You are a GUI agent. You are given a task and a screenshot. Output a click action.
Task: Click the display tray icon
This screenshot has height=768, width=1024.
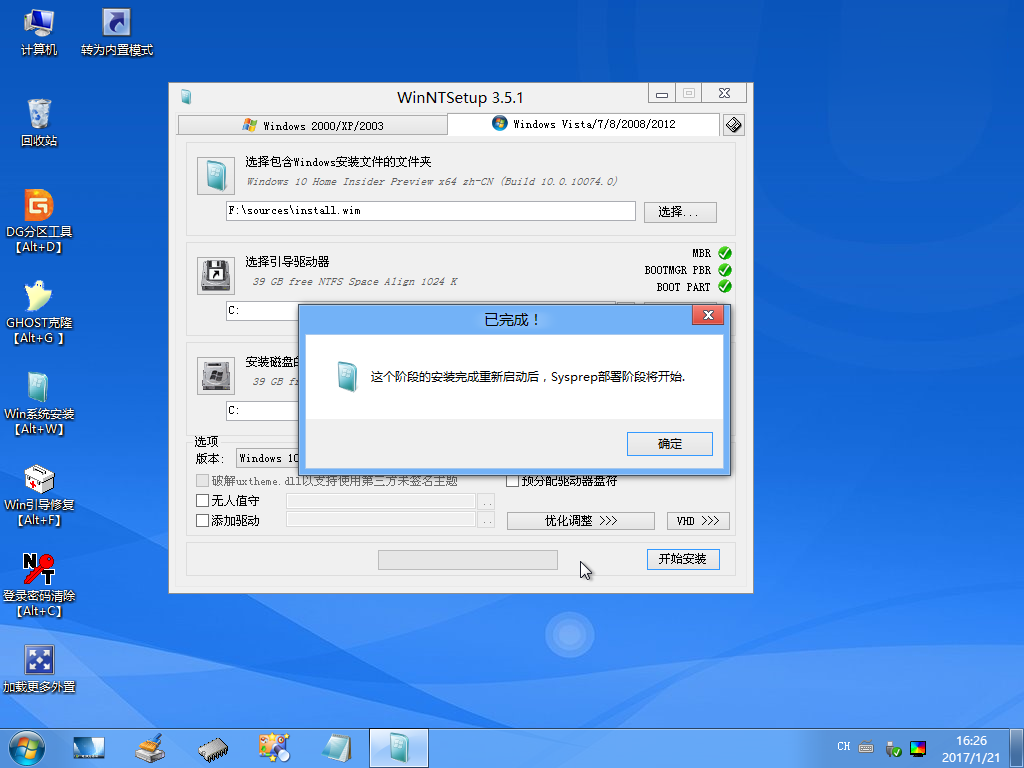point(918,748)
